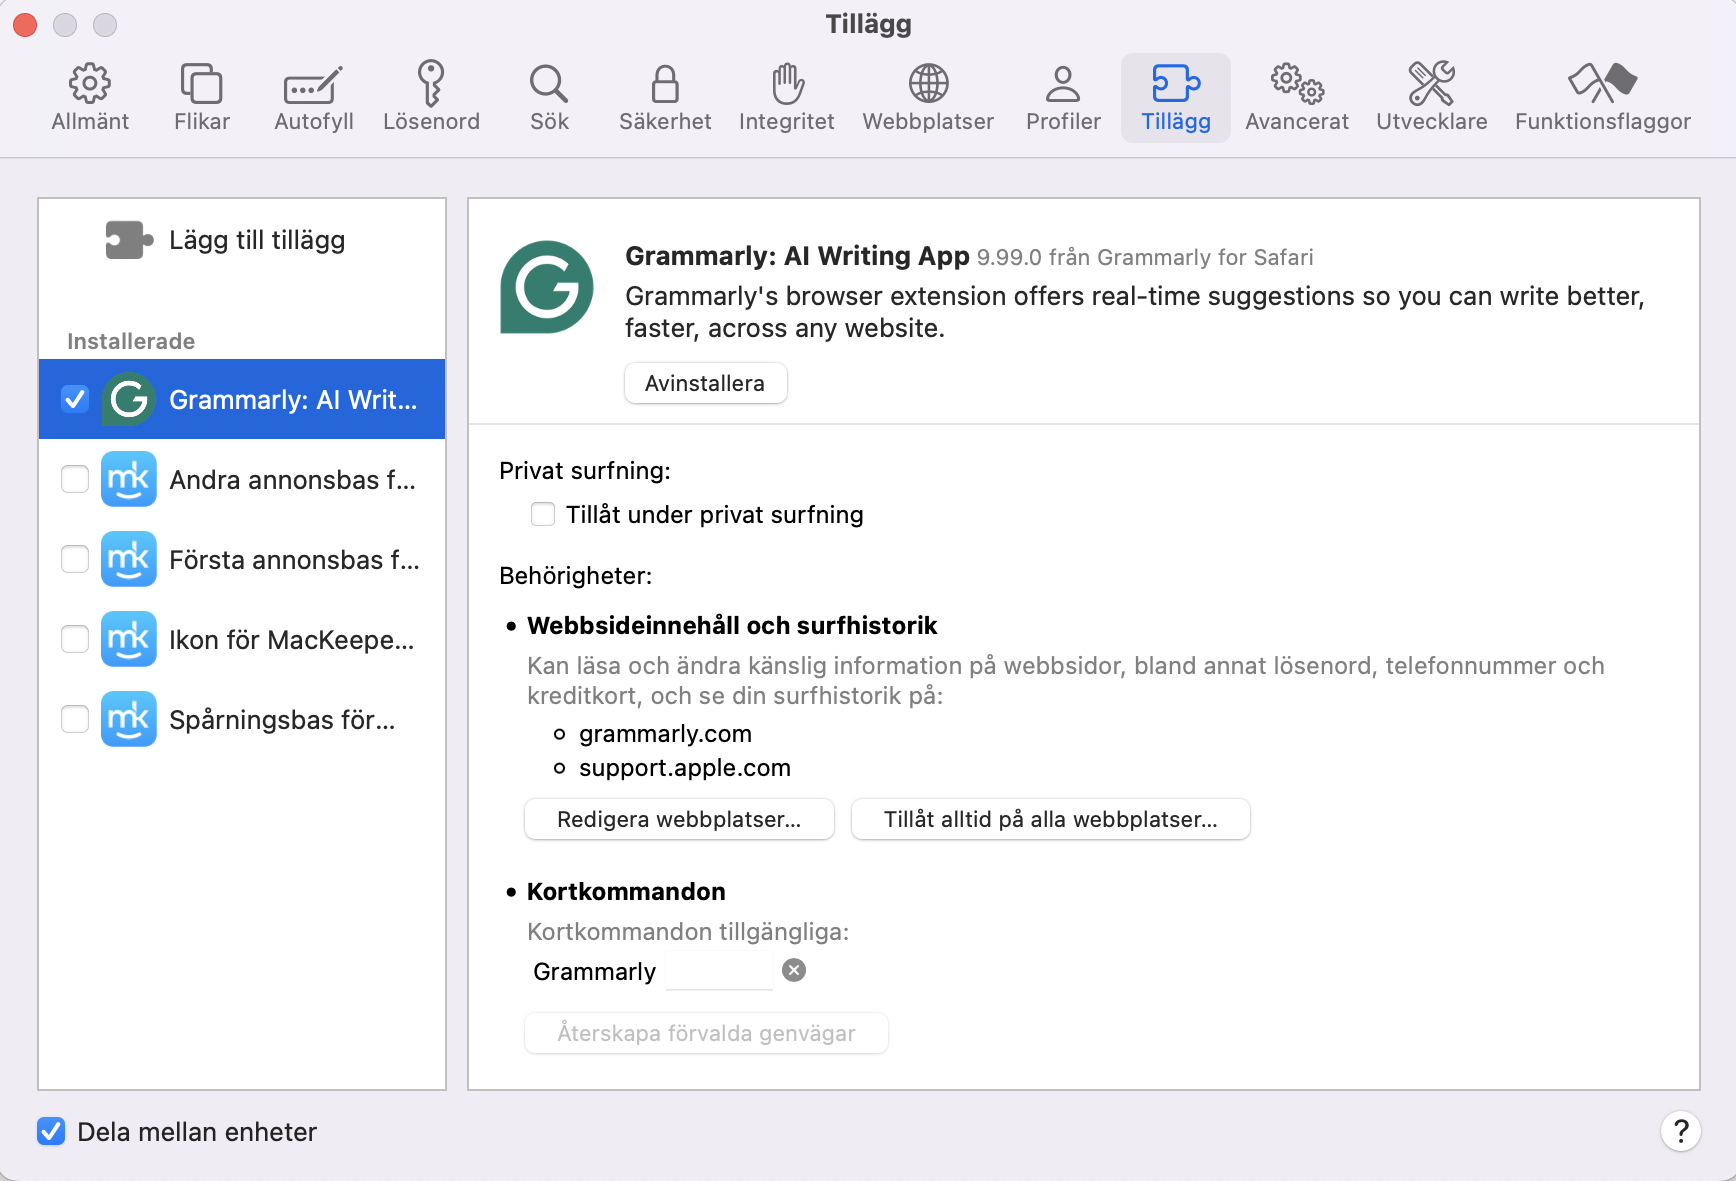Clear the Grammarly shortcut with the x icon
1736x1181 pixels.
click(794, 970)
